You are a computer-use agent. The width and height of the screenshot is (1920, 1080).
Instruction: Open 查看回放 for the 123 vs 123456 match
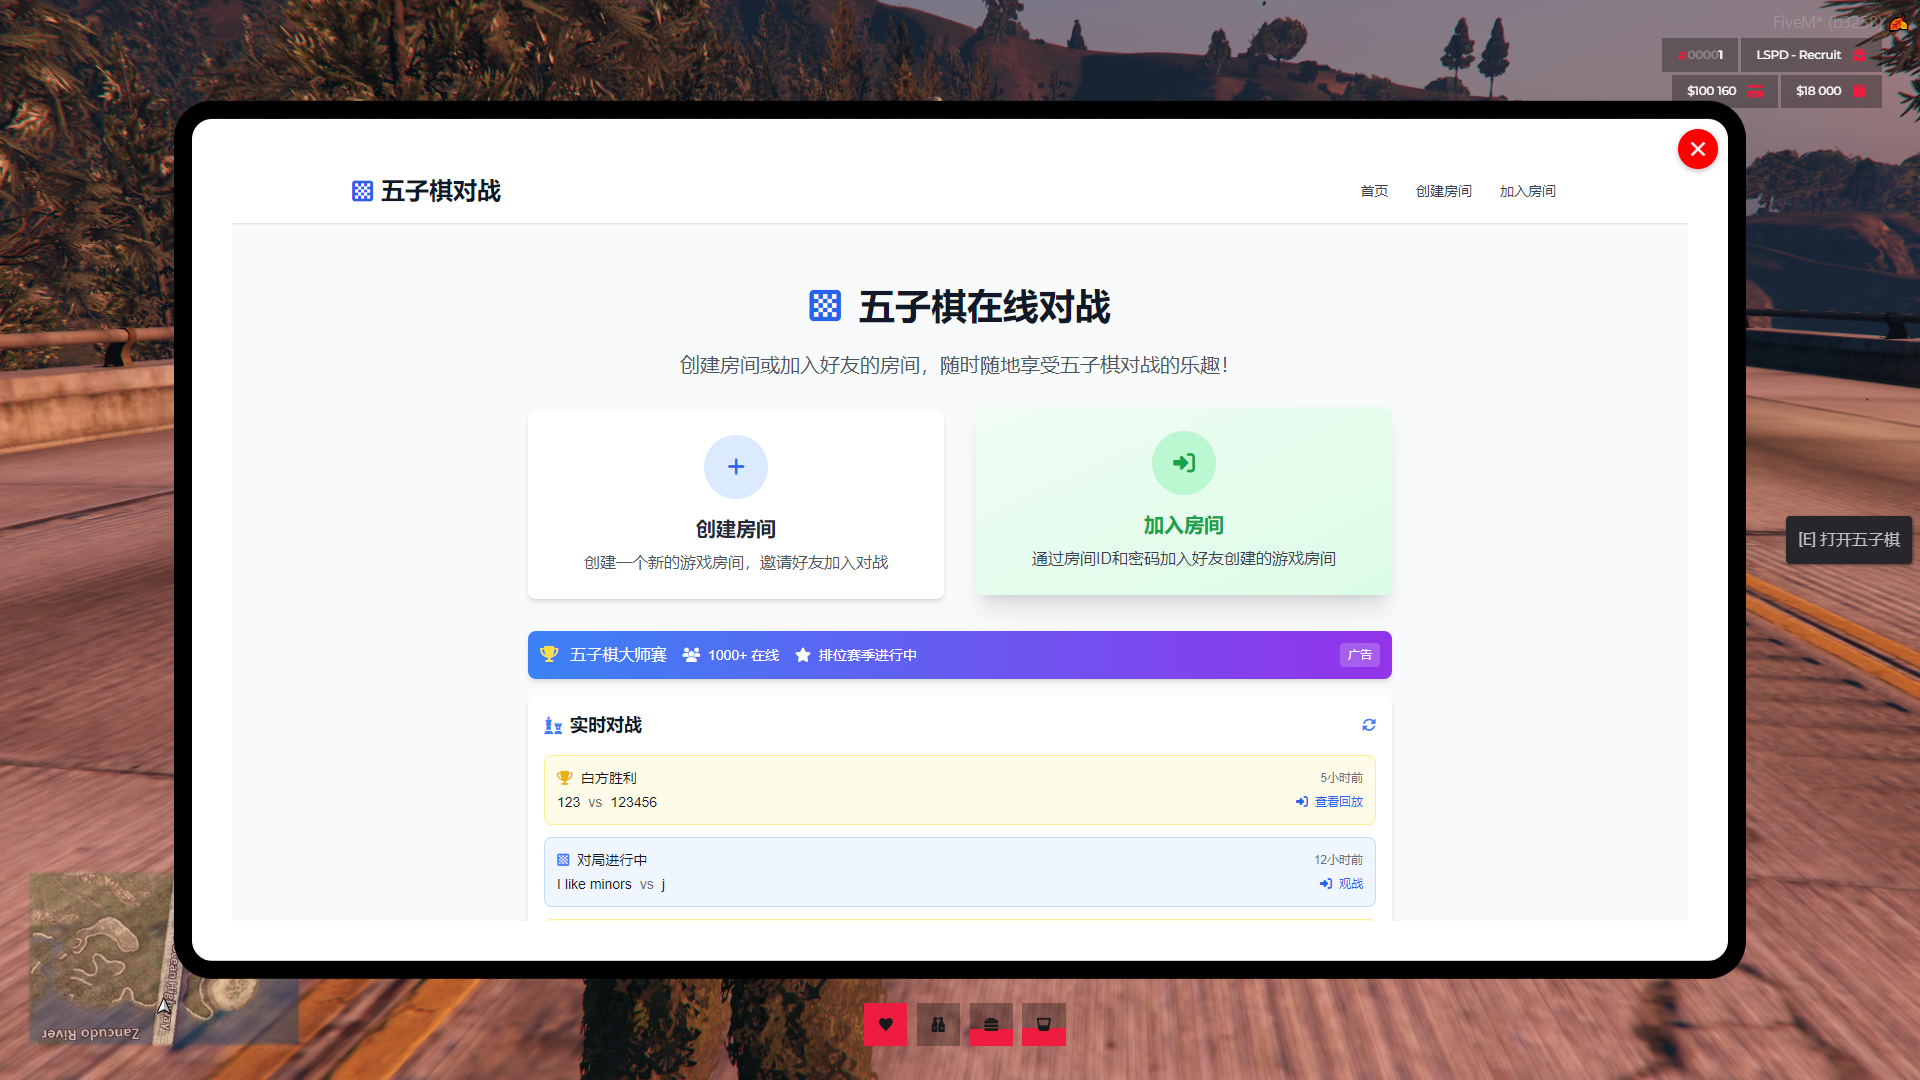coord(1329,802)
